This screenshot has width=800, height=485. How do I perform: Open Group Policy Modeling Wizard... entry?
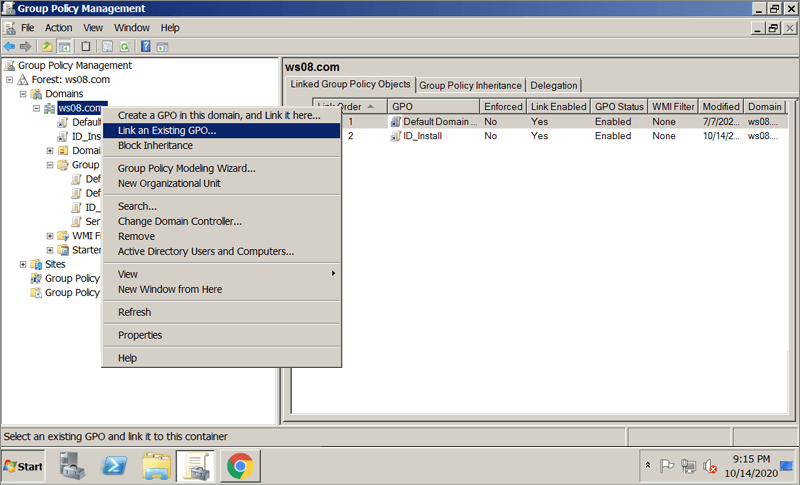221,168
